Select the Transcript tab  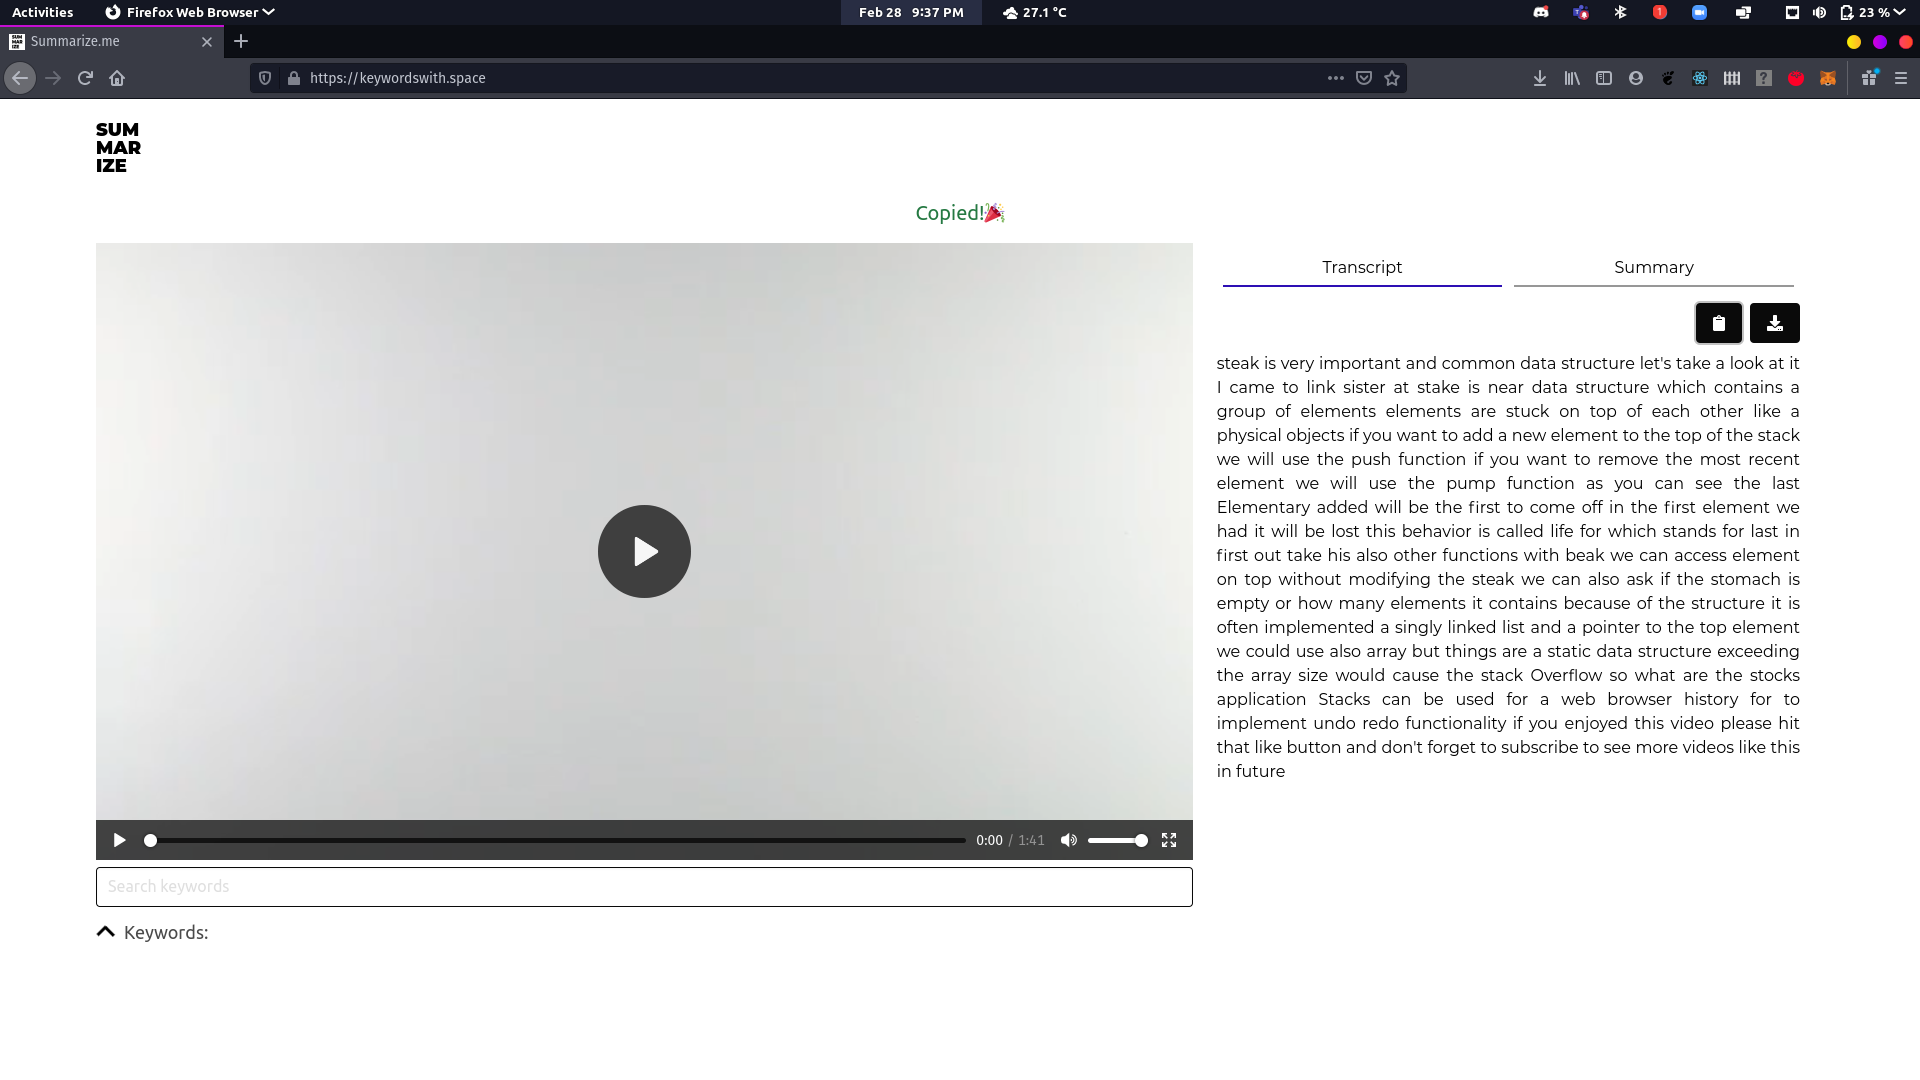(1361, 267)
